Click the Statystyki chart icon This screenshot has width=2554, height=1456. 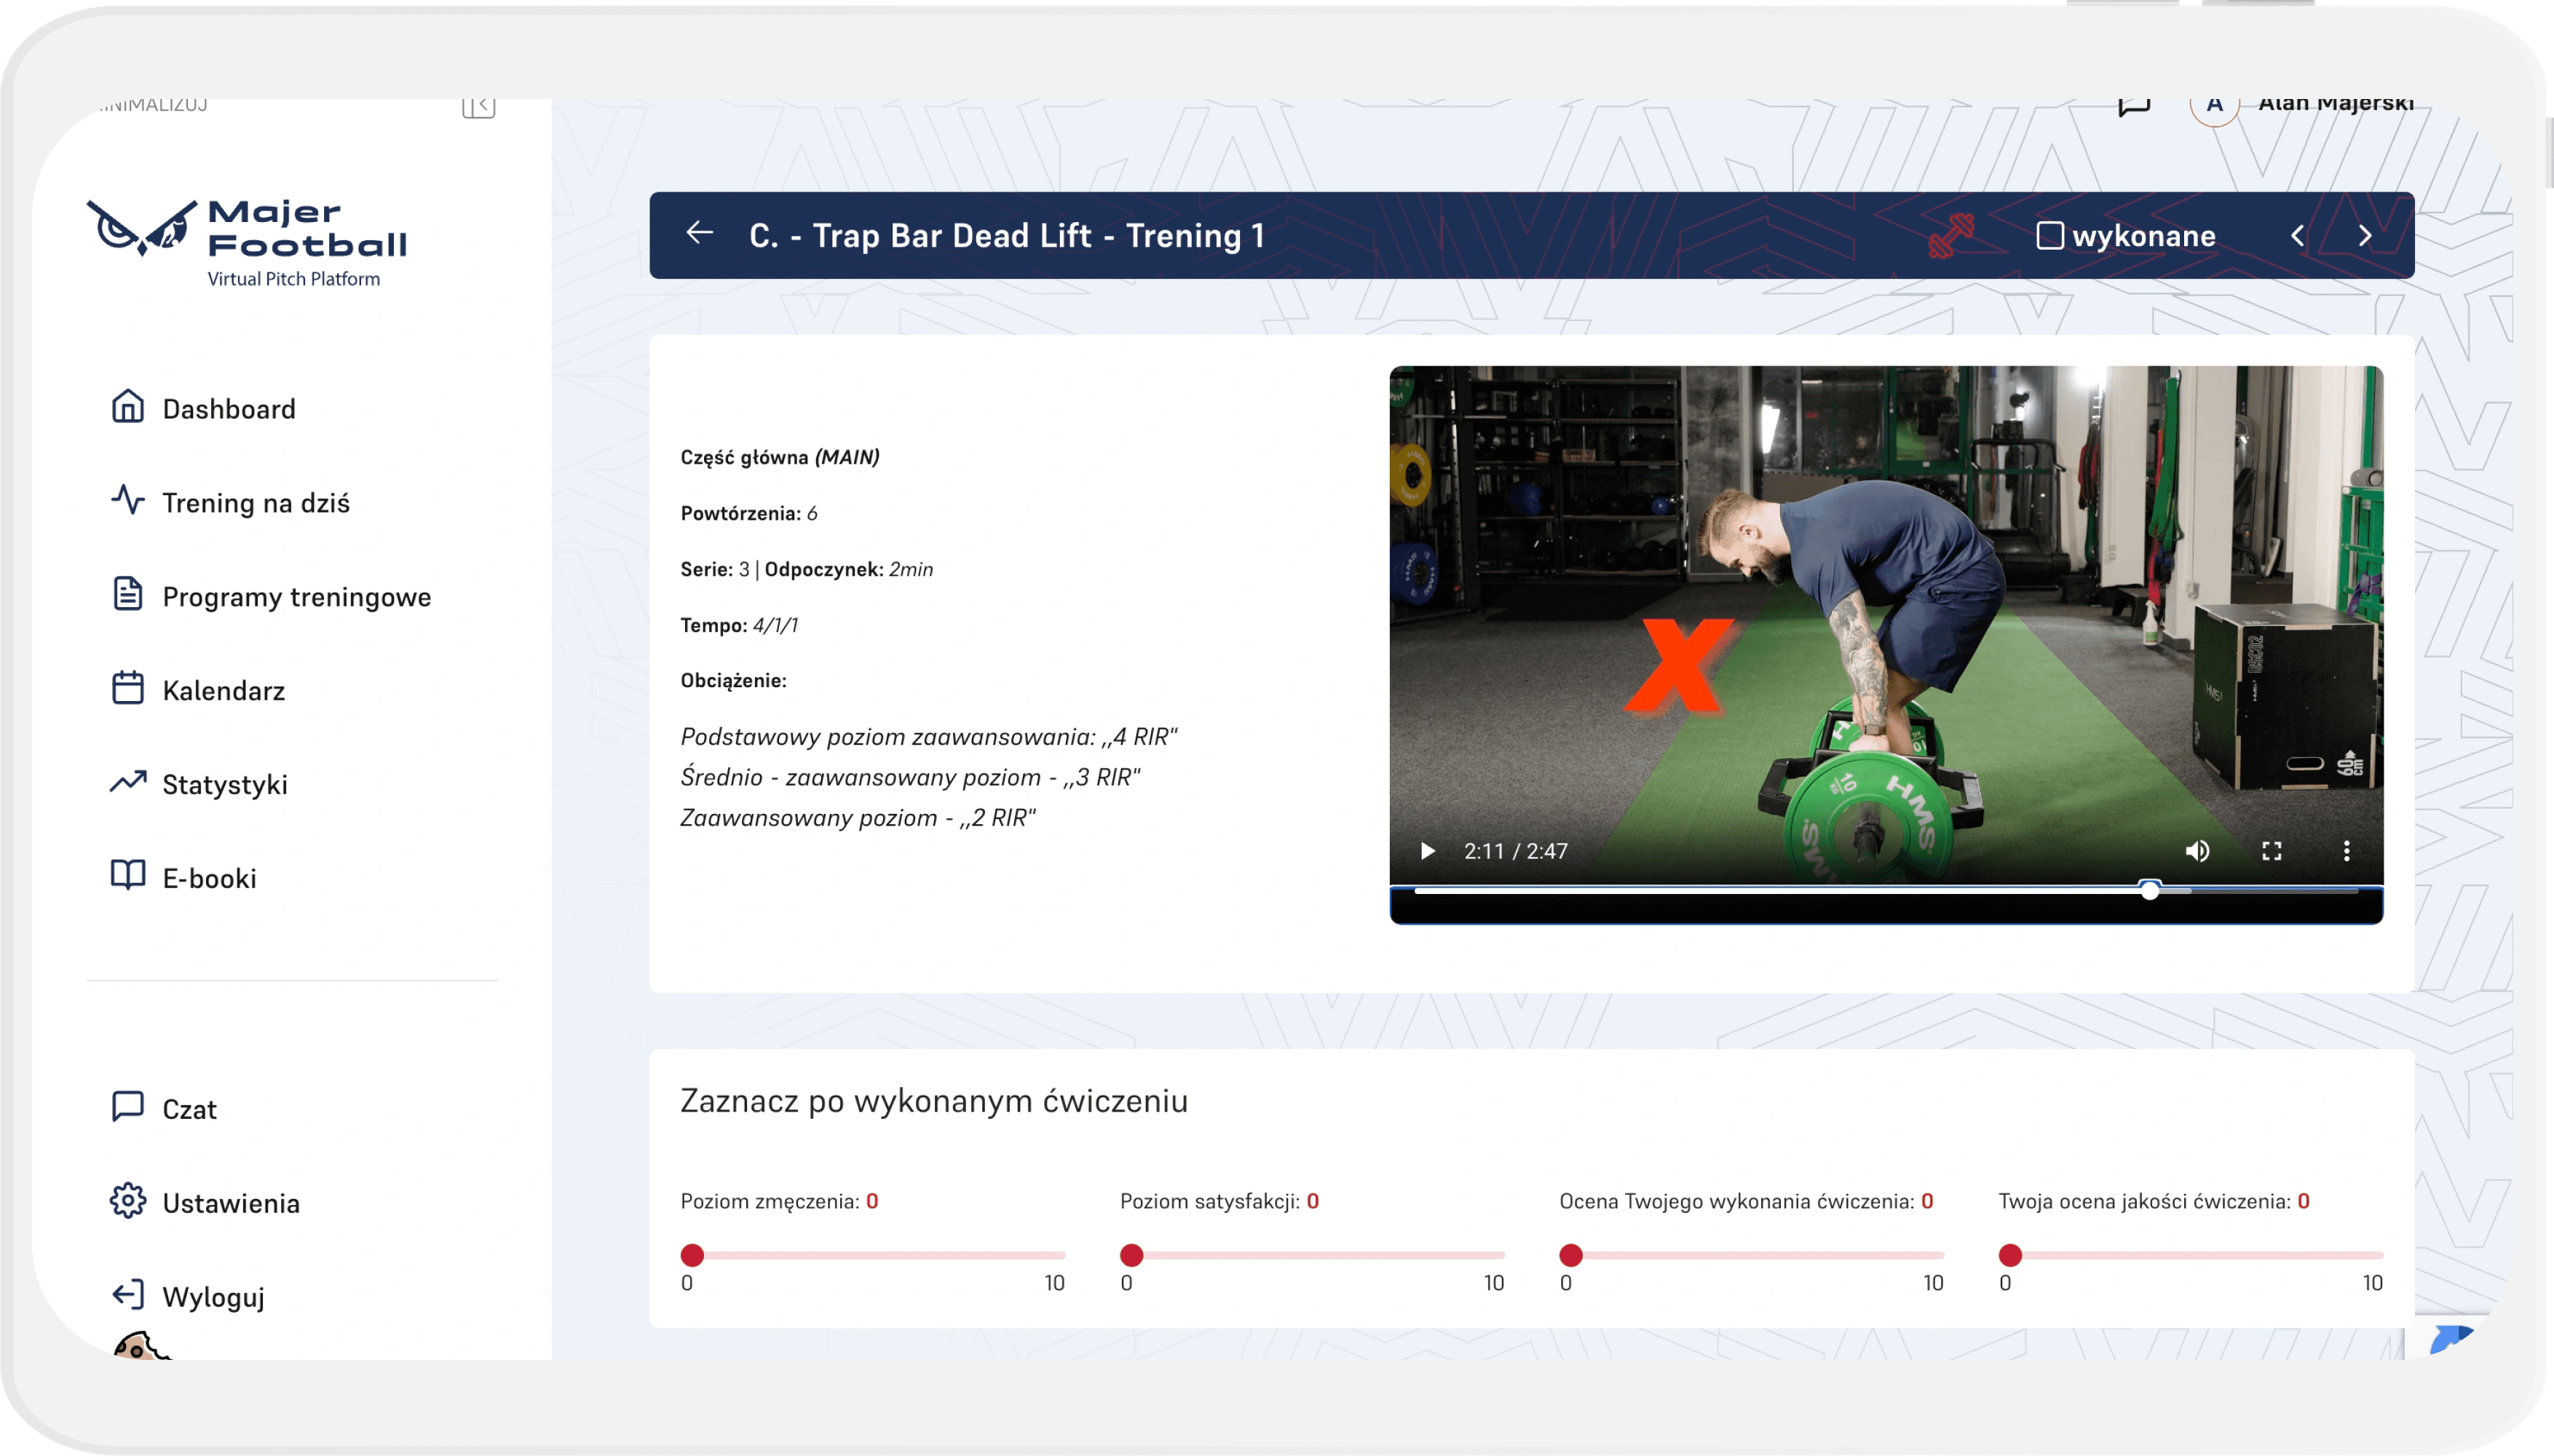pyautogui.click(x=128, y=783)
